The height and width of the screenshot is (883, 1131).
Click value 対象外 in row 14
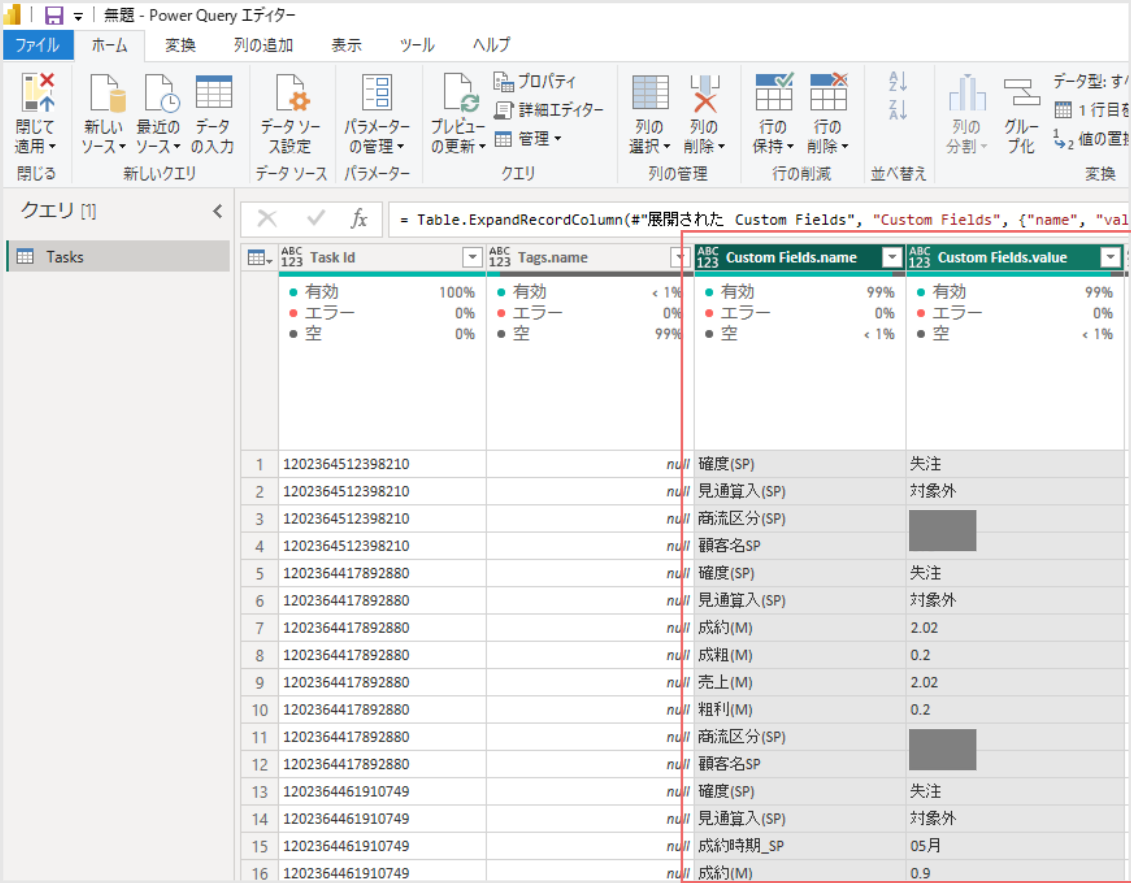coord(1016,819)
